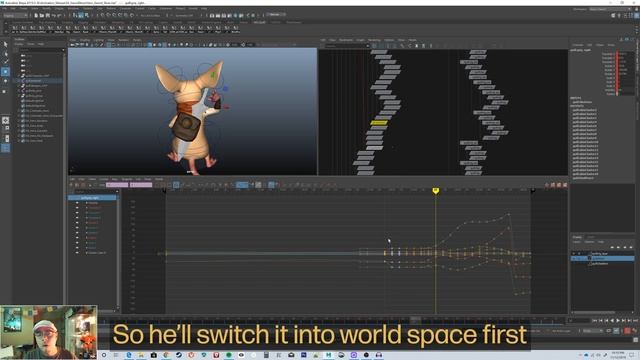
Task: Toggle visibility box of highlighted display layer
Action: pyautogui.click(x=574, y=258)
